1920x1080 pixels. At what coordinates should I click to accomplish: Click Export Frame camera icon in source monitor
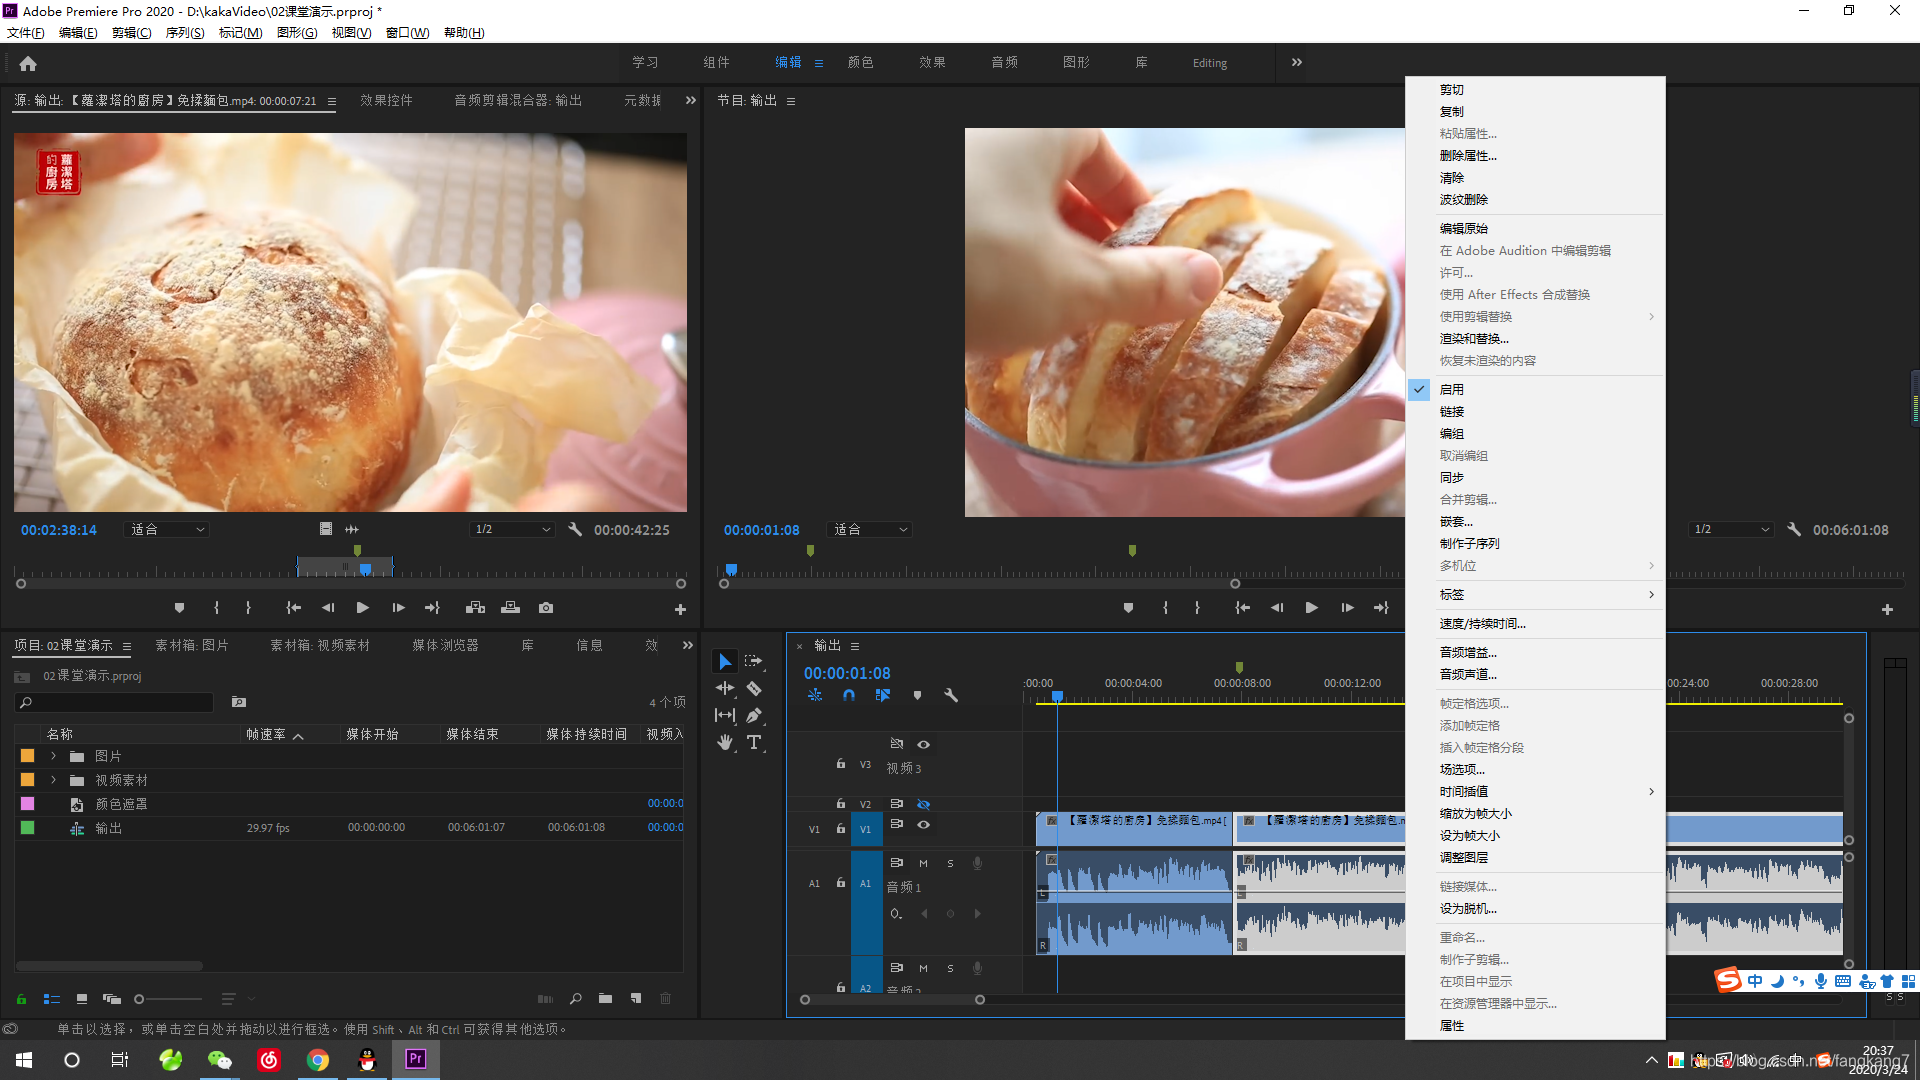pyautogui.click(x=546, y=608)
